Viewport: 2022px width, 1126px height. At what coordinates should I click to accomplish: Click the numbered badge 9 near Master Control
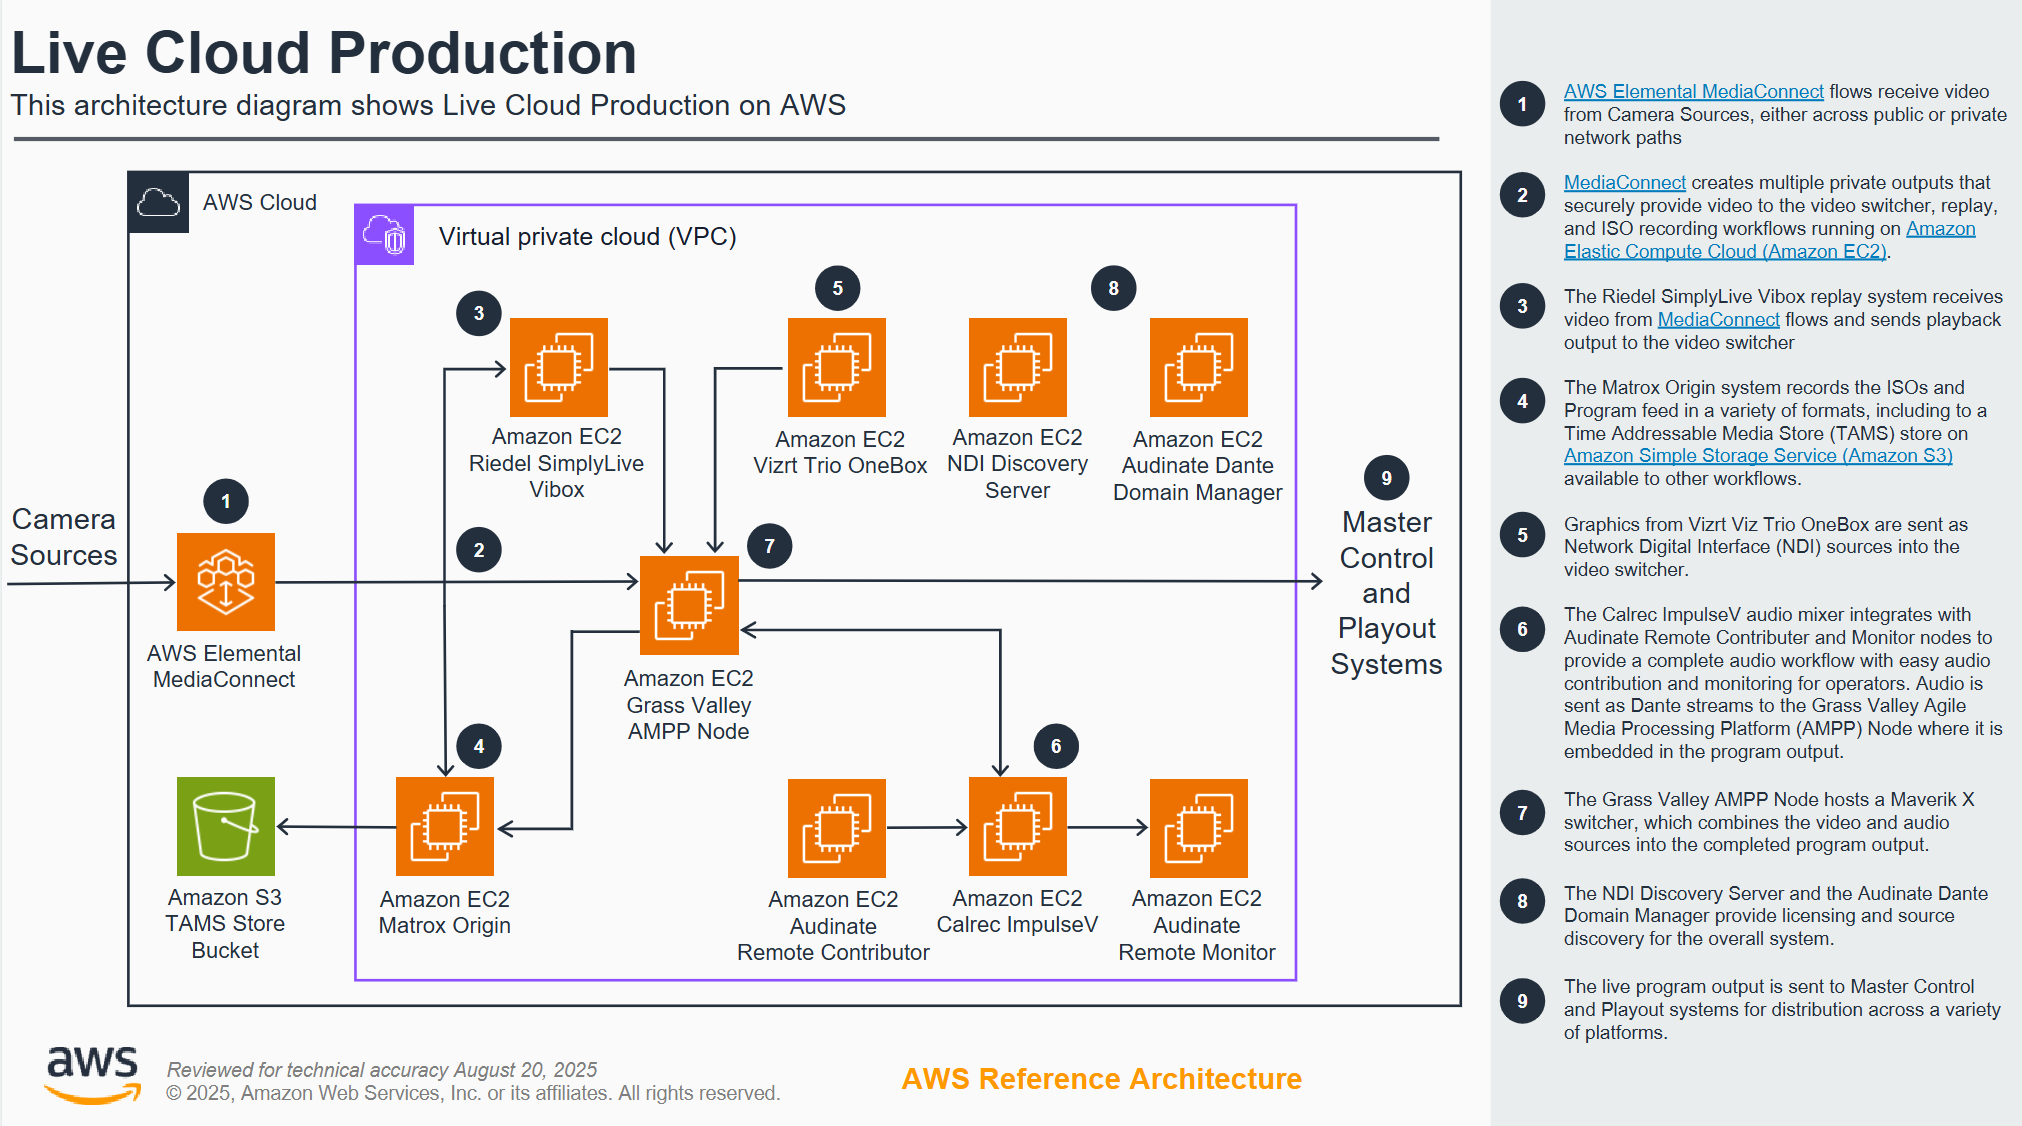coord(1385,478)
